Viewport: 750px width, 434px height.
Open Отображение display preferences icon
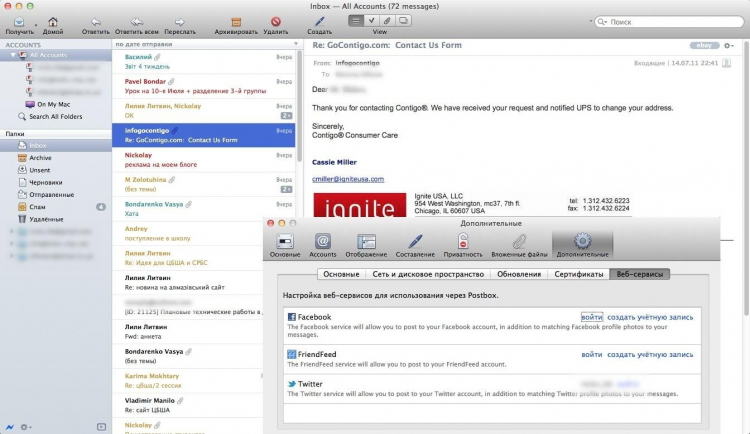pos(366,246)
